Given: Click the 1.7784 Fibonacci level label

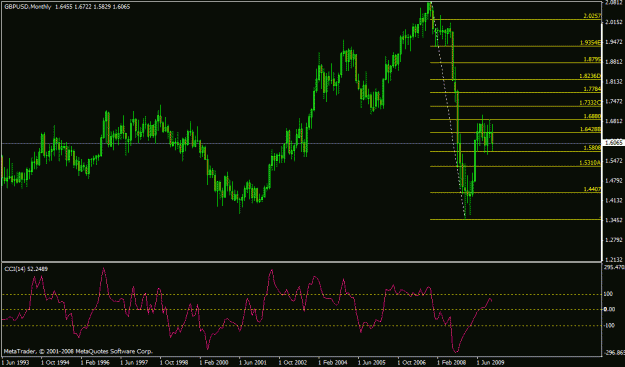Looking at the screenshot, I should pos(592,89).
